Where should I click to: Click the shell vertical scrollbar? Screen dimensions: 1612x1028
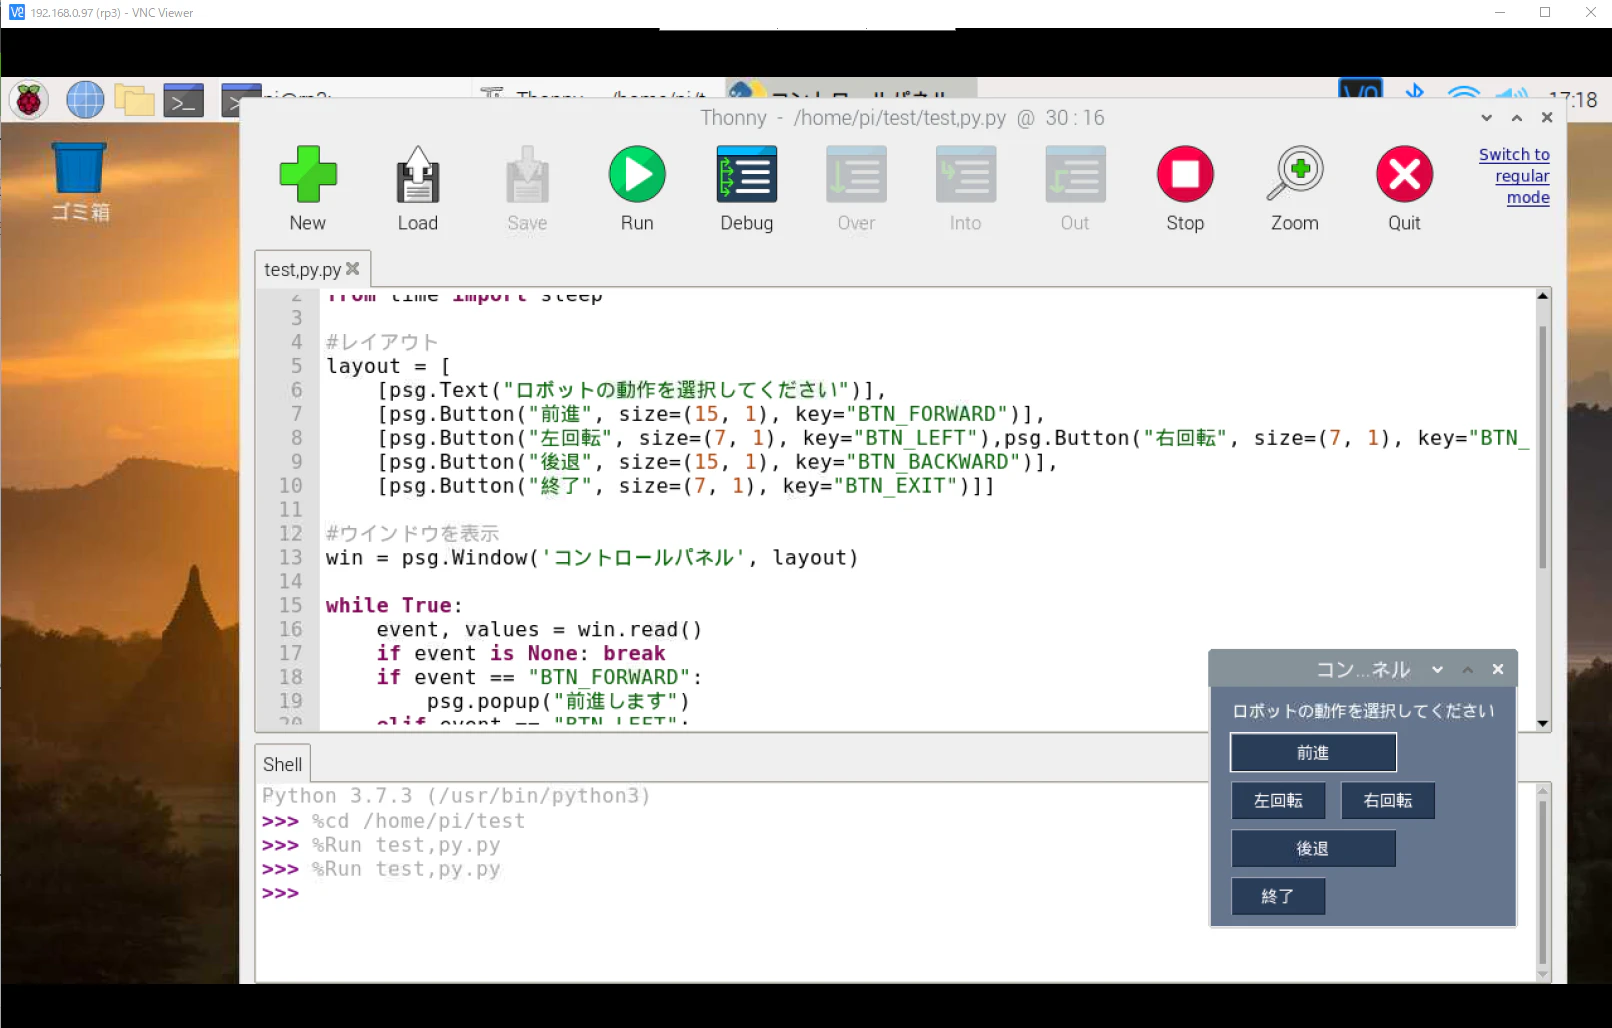coord(1543,882)
